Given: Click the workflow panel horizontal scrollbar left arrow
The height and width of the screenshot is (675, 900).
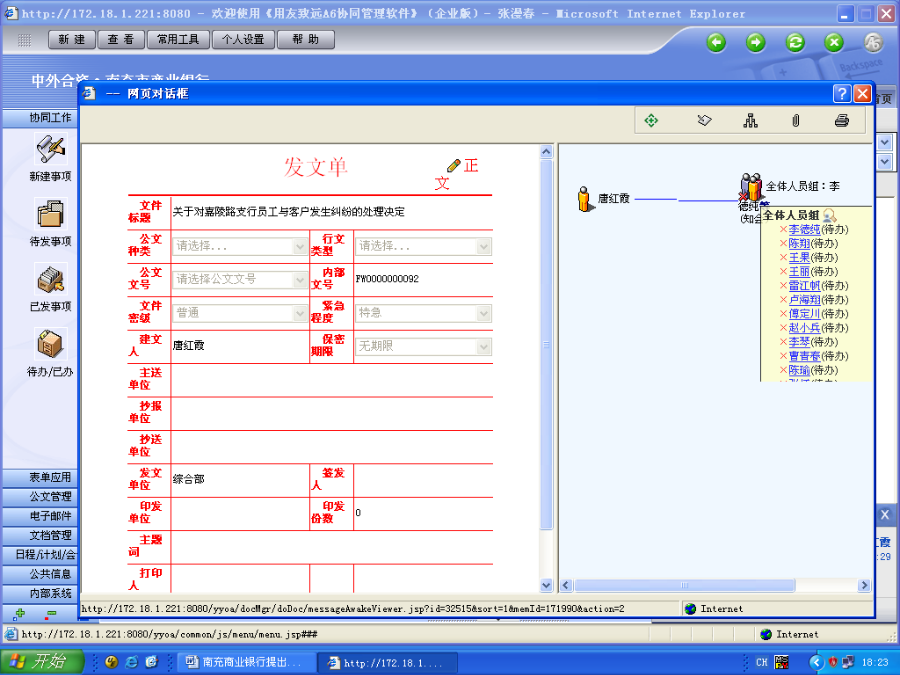Looking at the screenshot, I should [x=566, y=585].
